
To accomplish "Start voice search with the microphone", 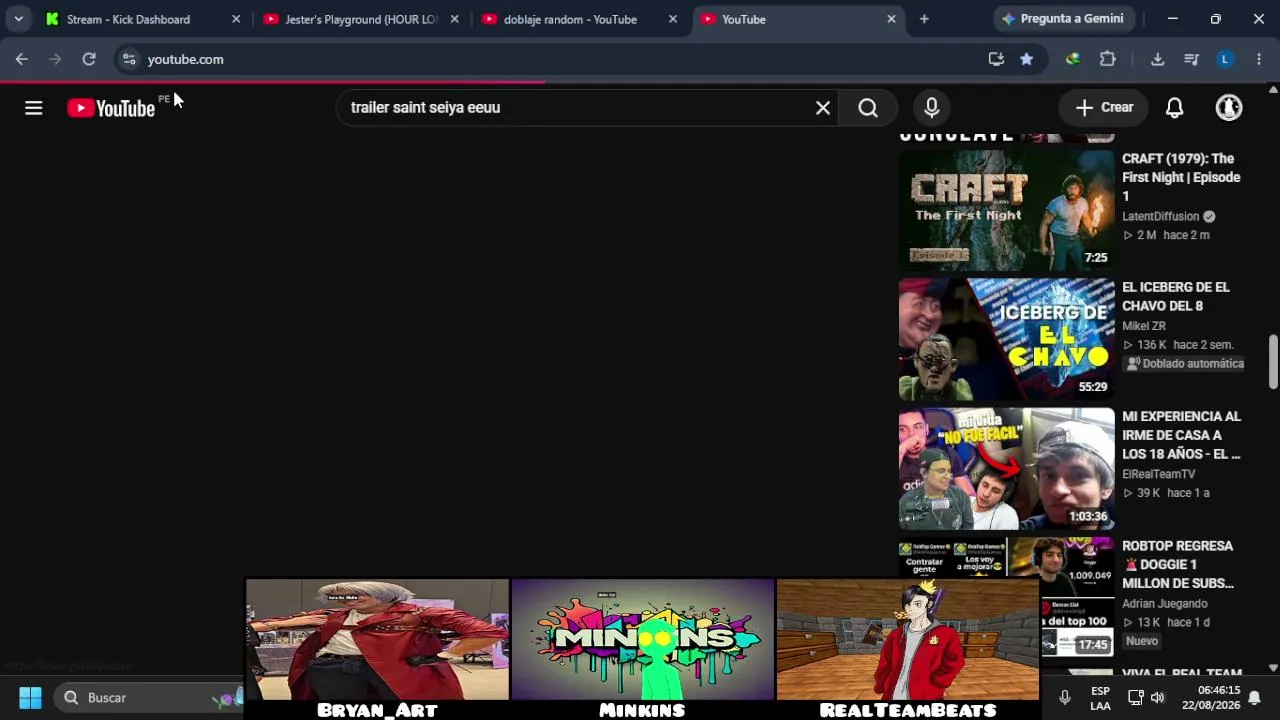I will pyautogui.click(x=932, y=108).
